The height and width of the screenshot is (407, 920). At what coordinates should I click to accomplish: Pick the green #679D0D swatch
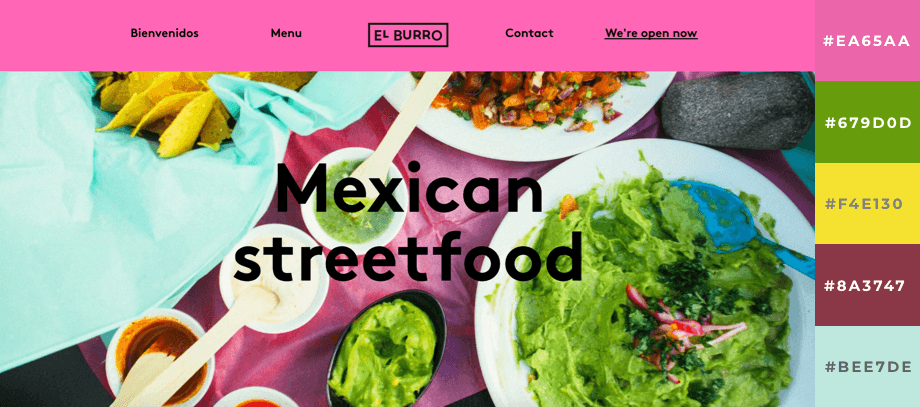867,122
